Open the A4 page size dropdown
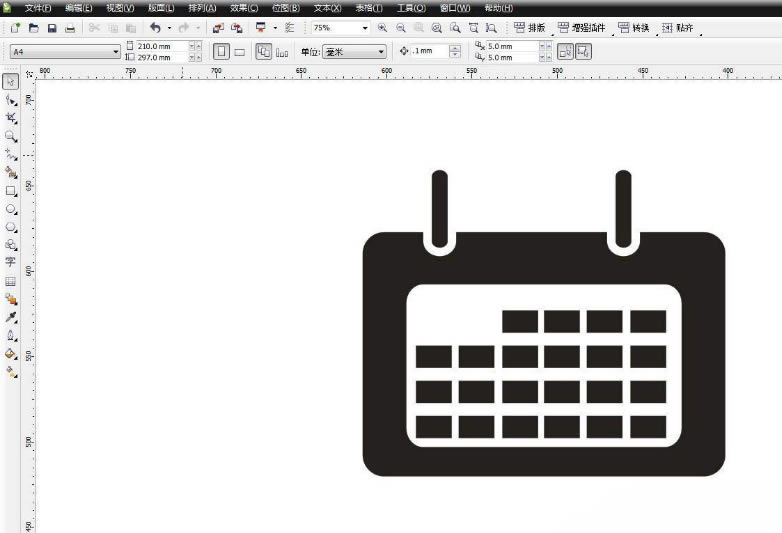The width and height of the screenshot is (782, 533). [x=65, y=51]
